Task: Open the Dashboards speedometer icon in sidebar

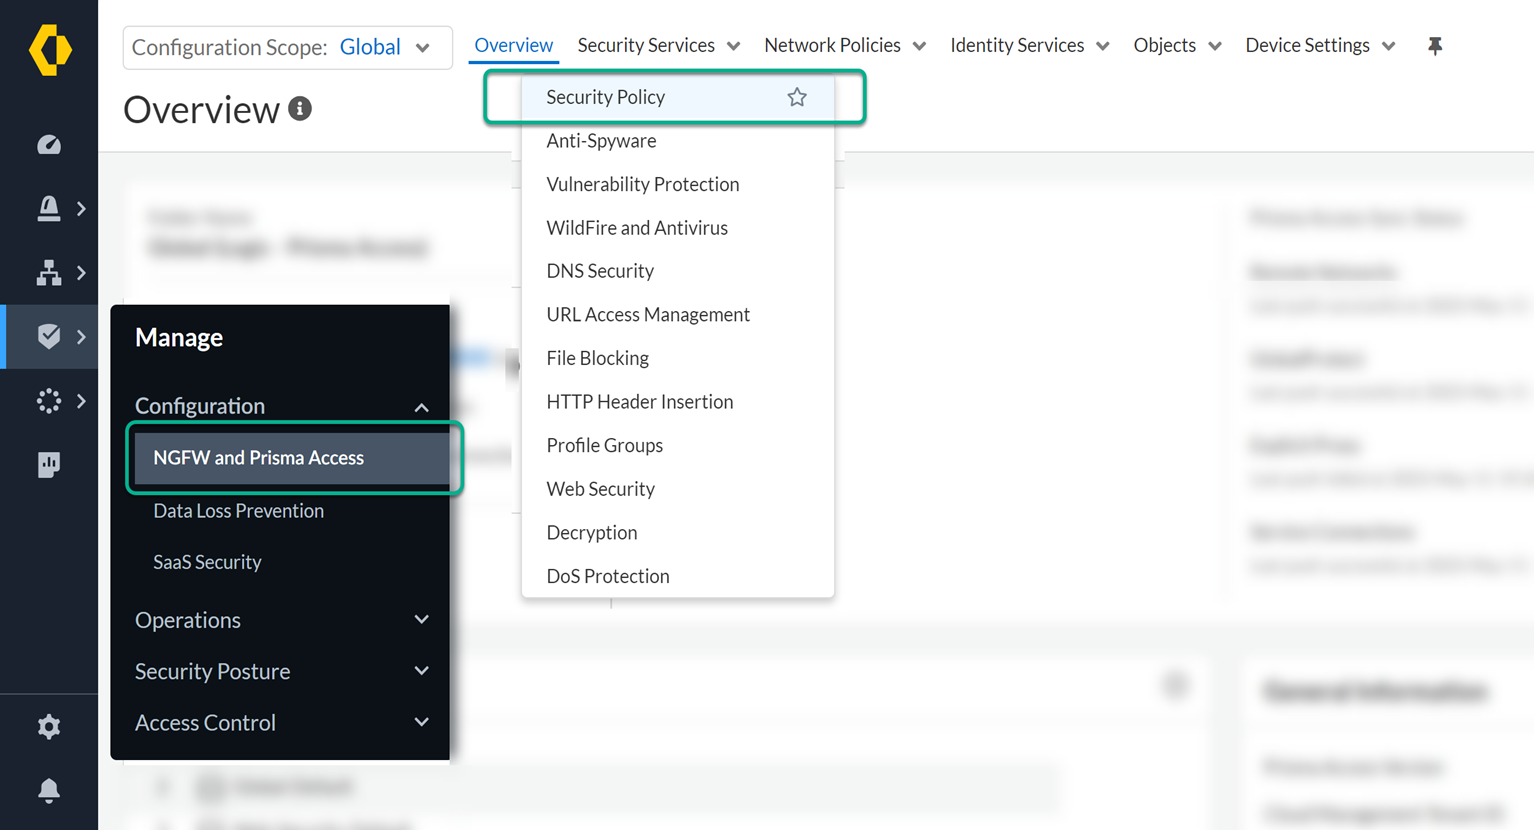Action: [x=49, y=144]
